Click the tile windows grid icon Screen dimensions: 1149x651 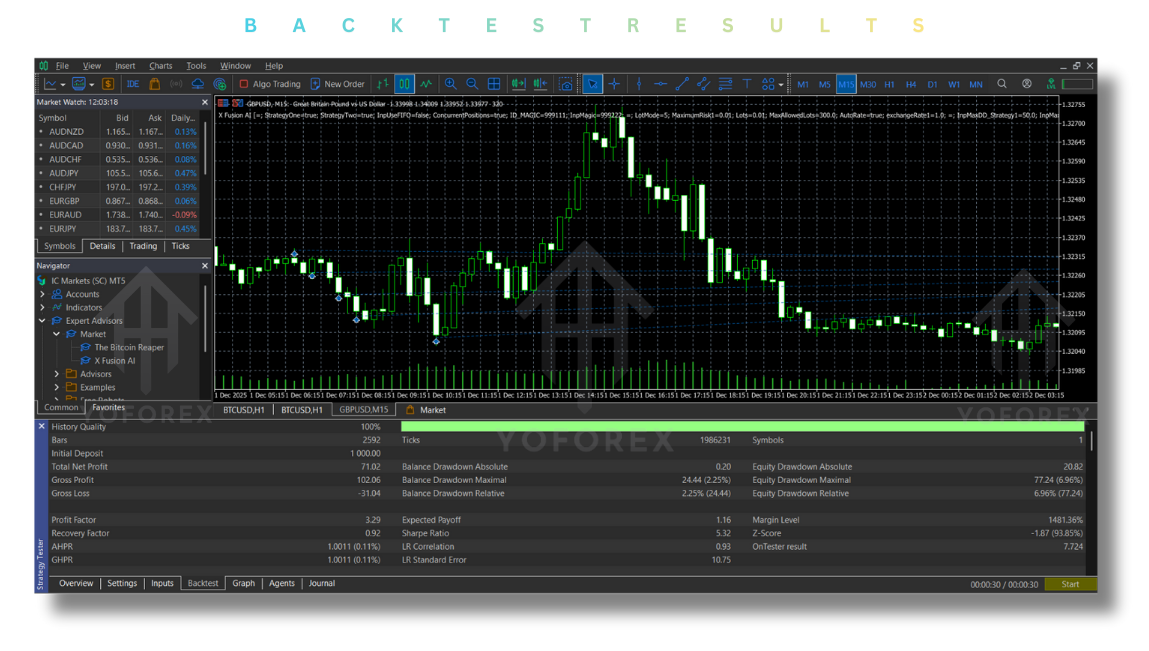494,85
